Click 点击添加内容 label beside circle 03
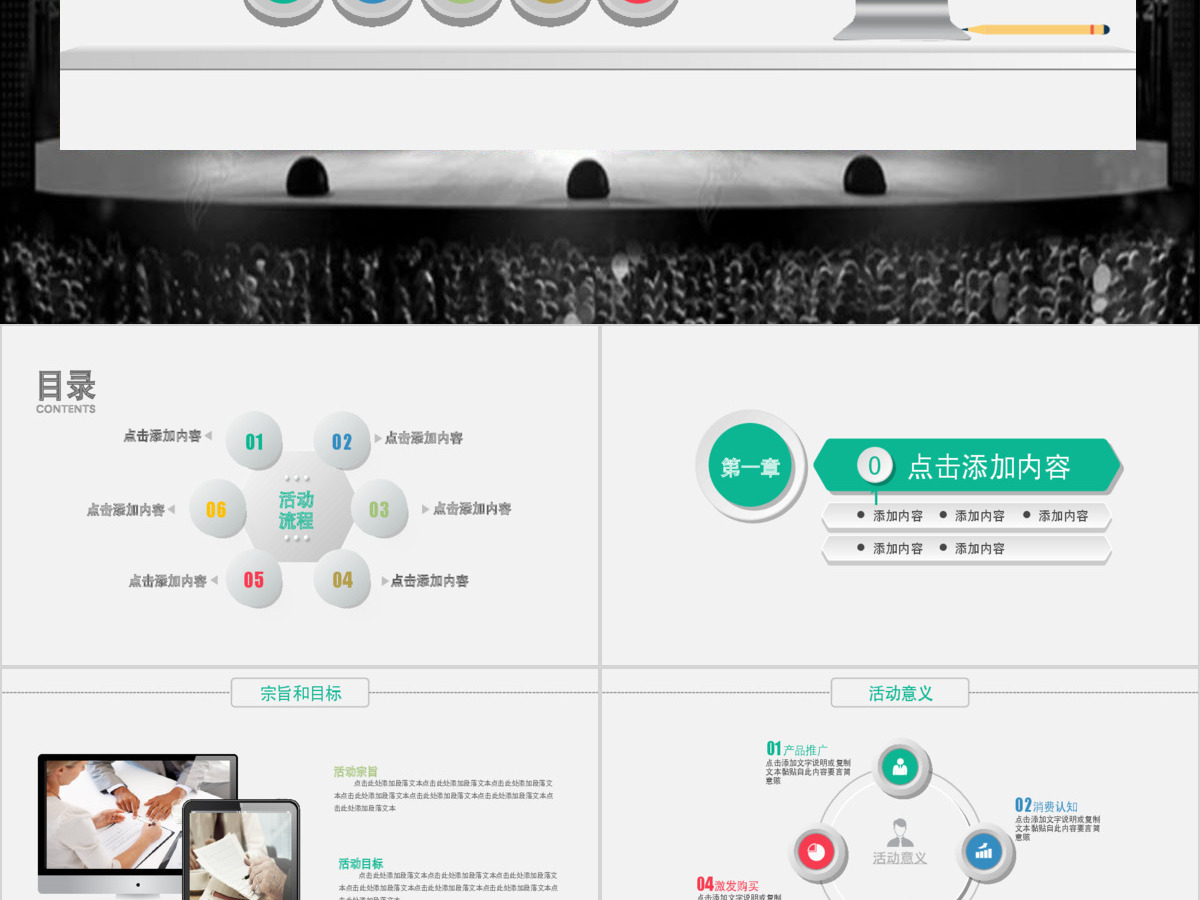 coord(472,509)
